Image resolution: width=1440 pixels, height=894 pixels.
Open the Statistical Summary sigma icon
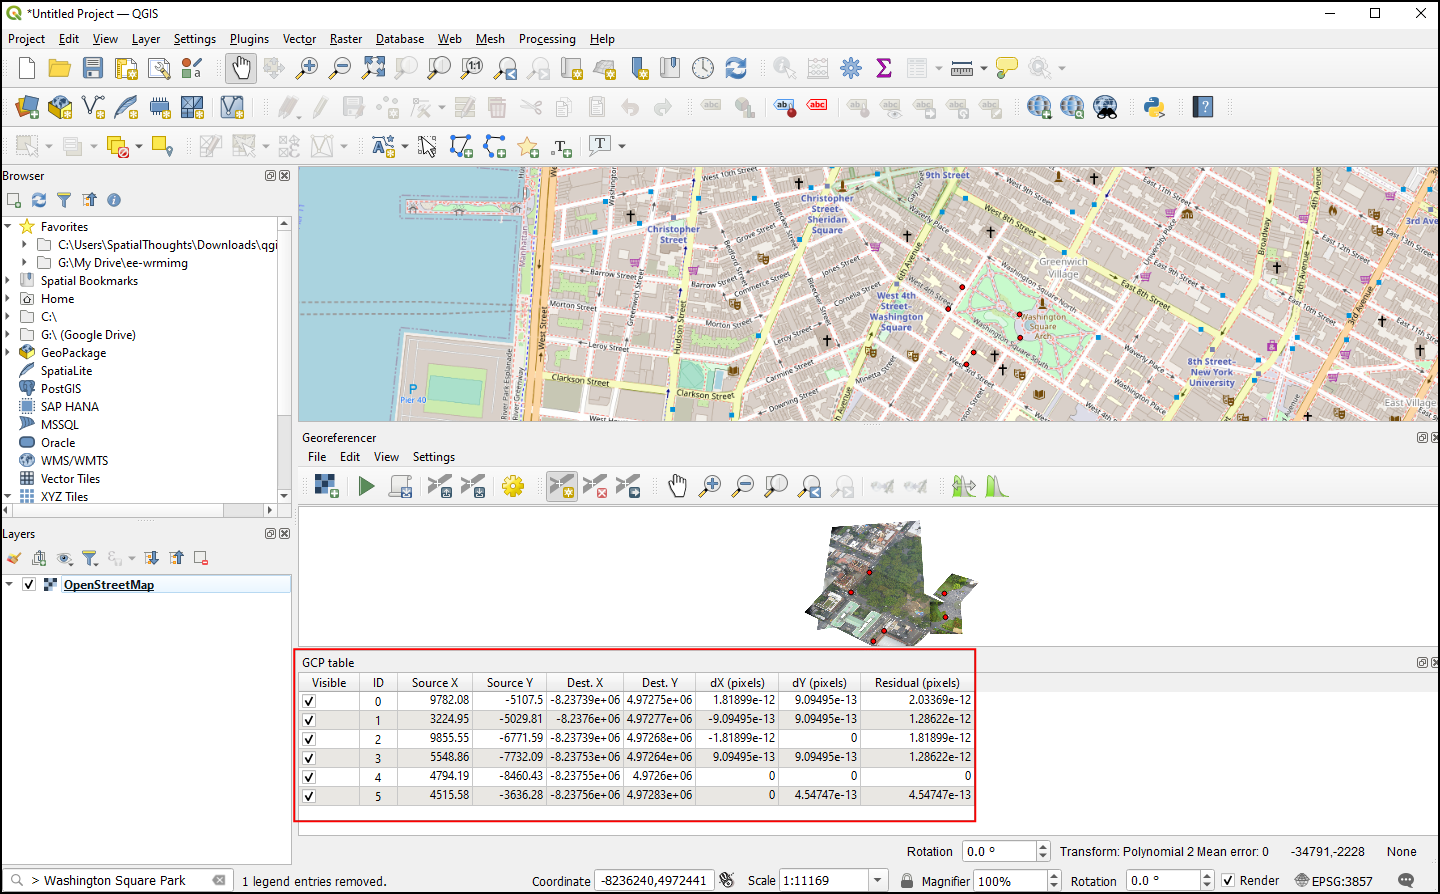884,68
